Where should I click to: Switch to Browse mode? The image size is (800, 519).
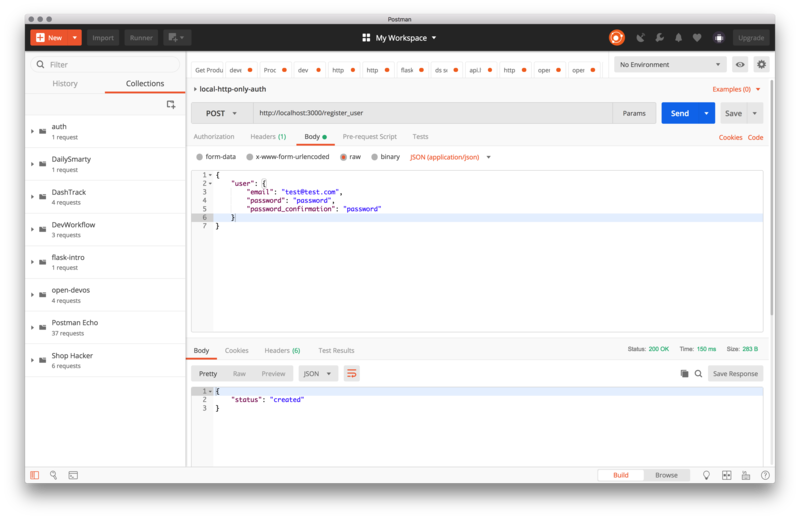tap(666, 475)
